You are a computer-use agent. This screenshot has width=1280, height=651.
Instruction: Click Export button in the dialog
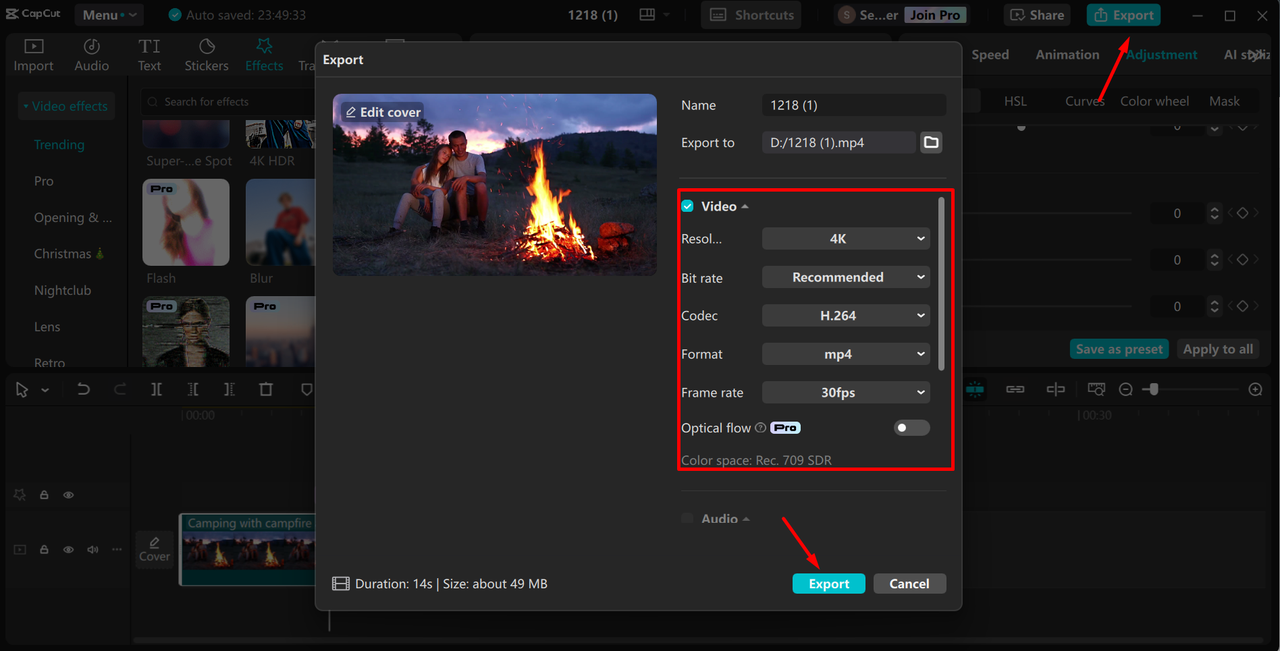coord(829,584)
